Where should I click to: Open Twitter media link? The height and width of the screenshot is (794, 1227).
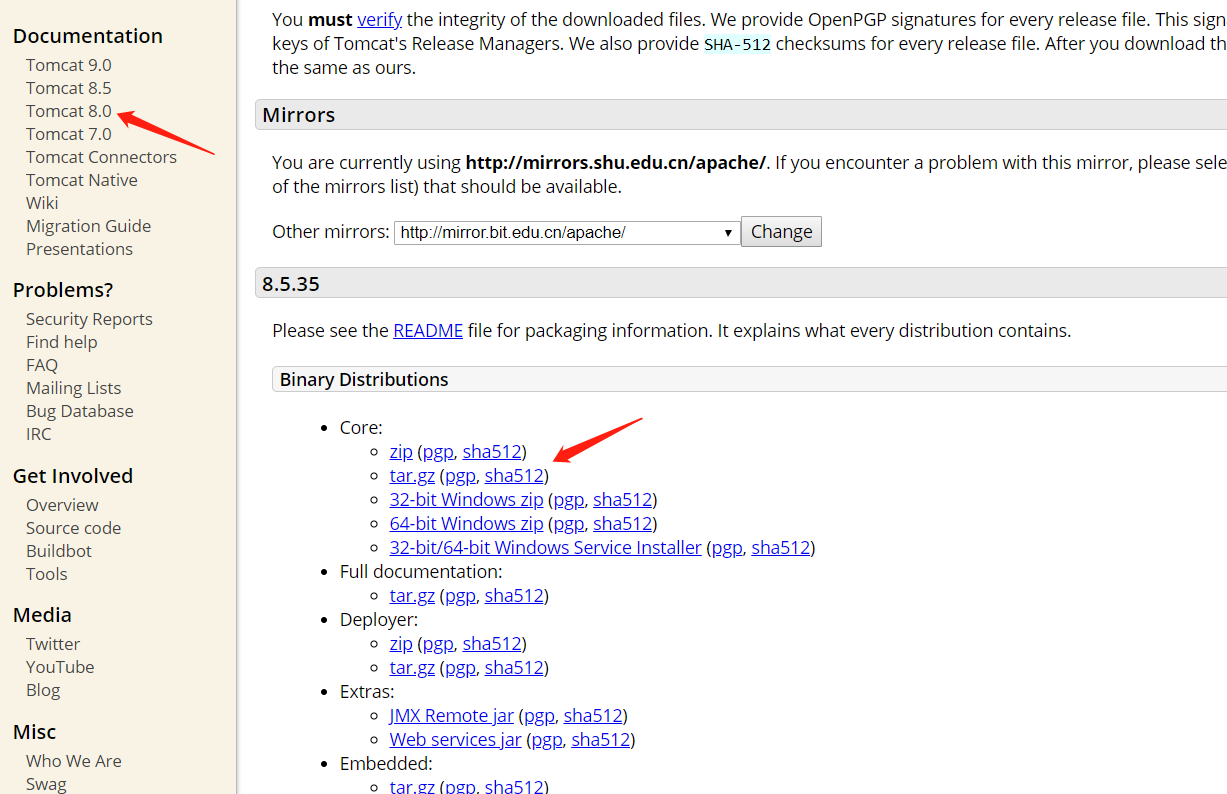[53, 644]
